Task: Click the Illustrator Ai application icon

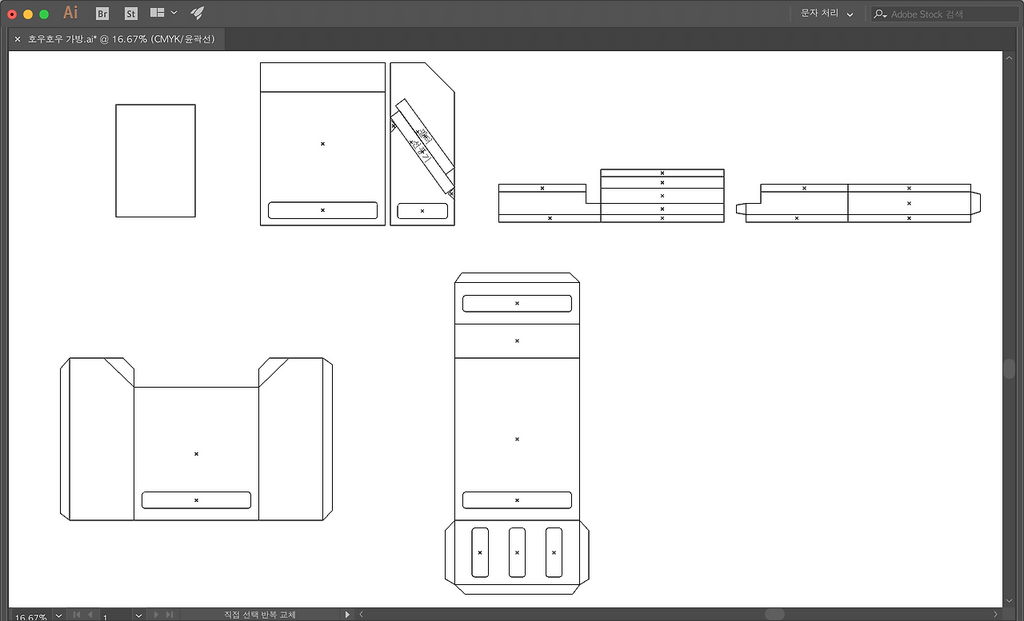Action: (71, 12)
